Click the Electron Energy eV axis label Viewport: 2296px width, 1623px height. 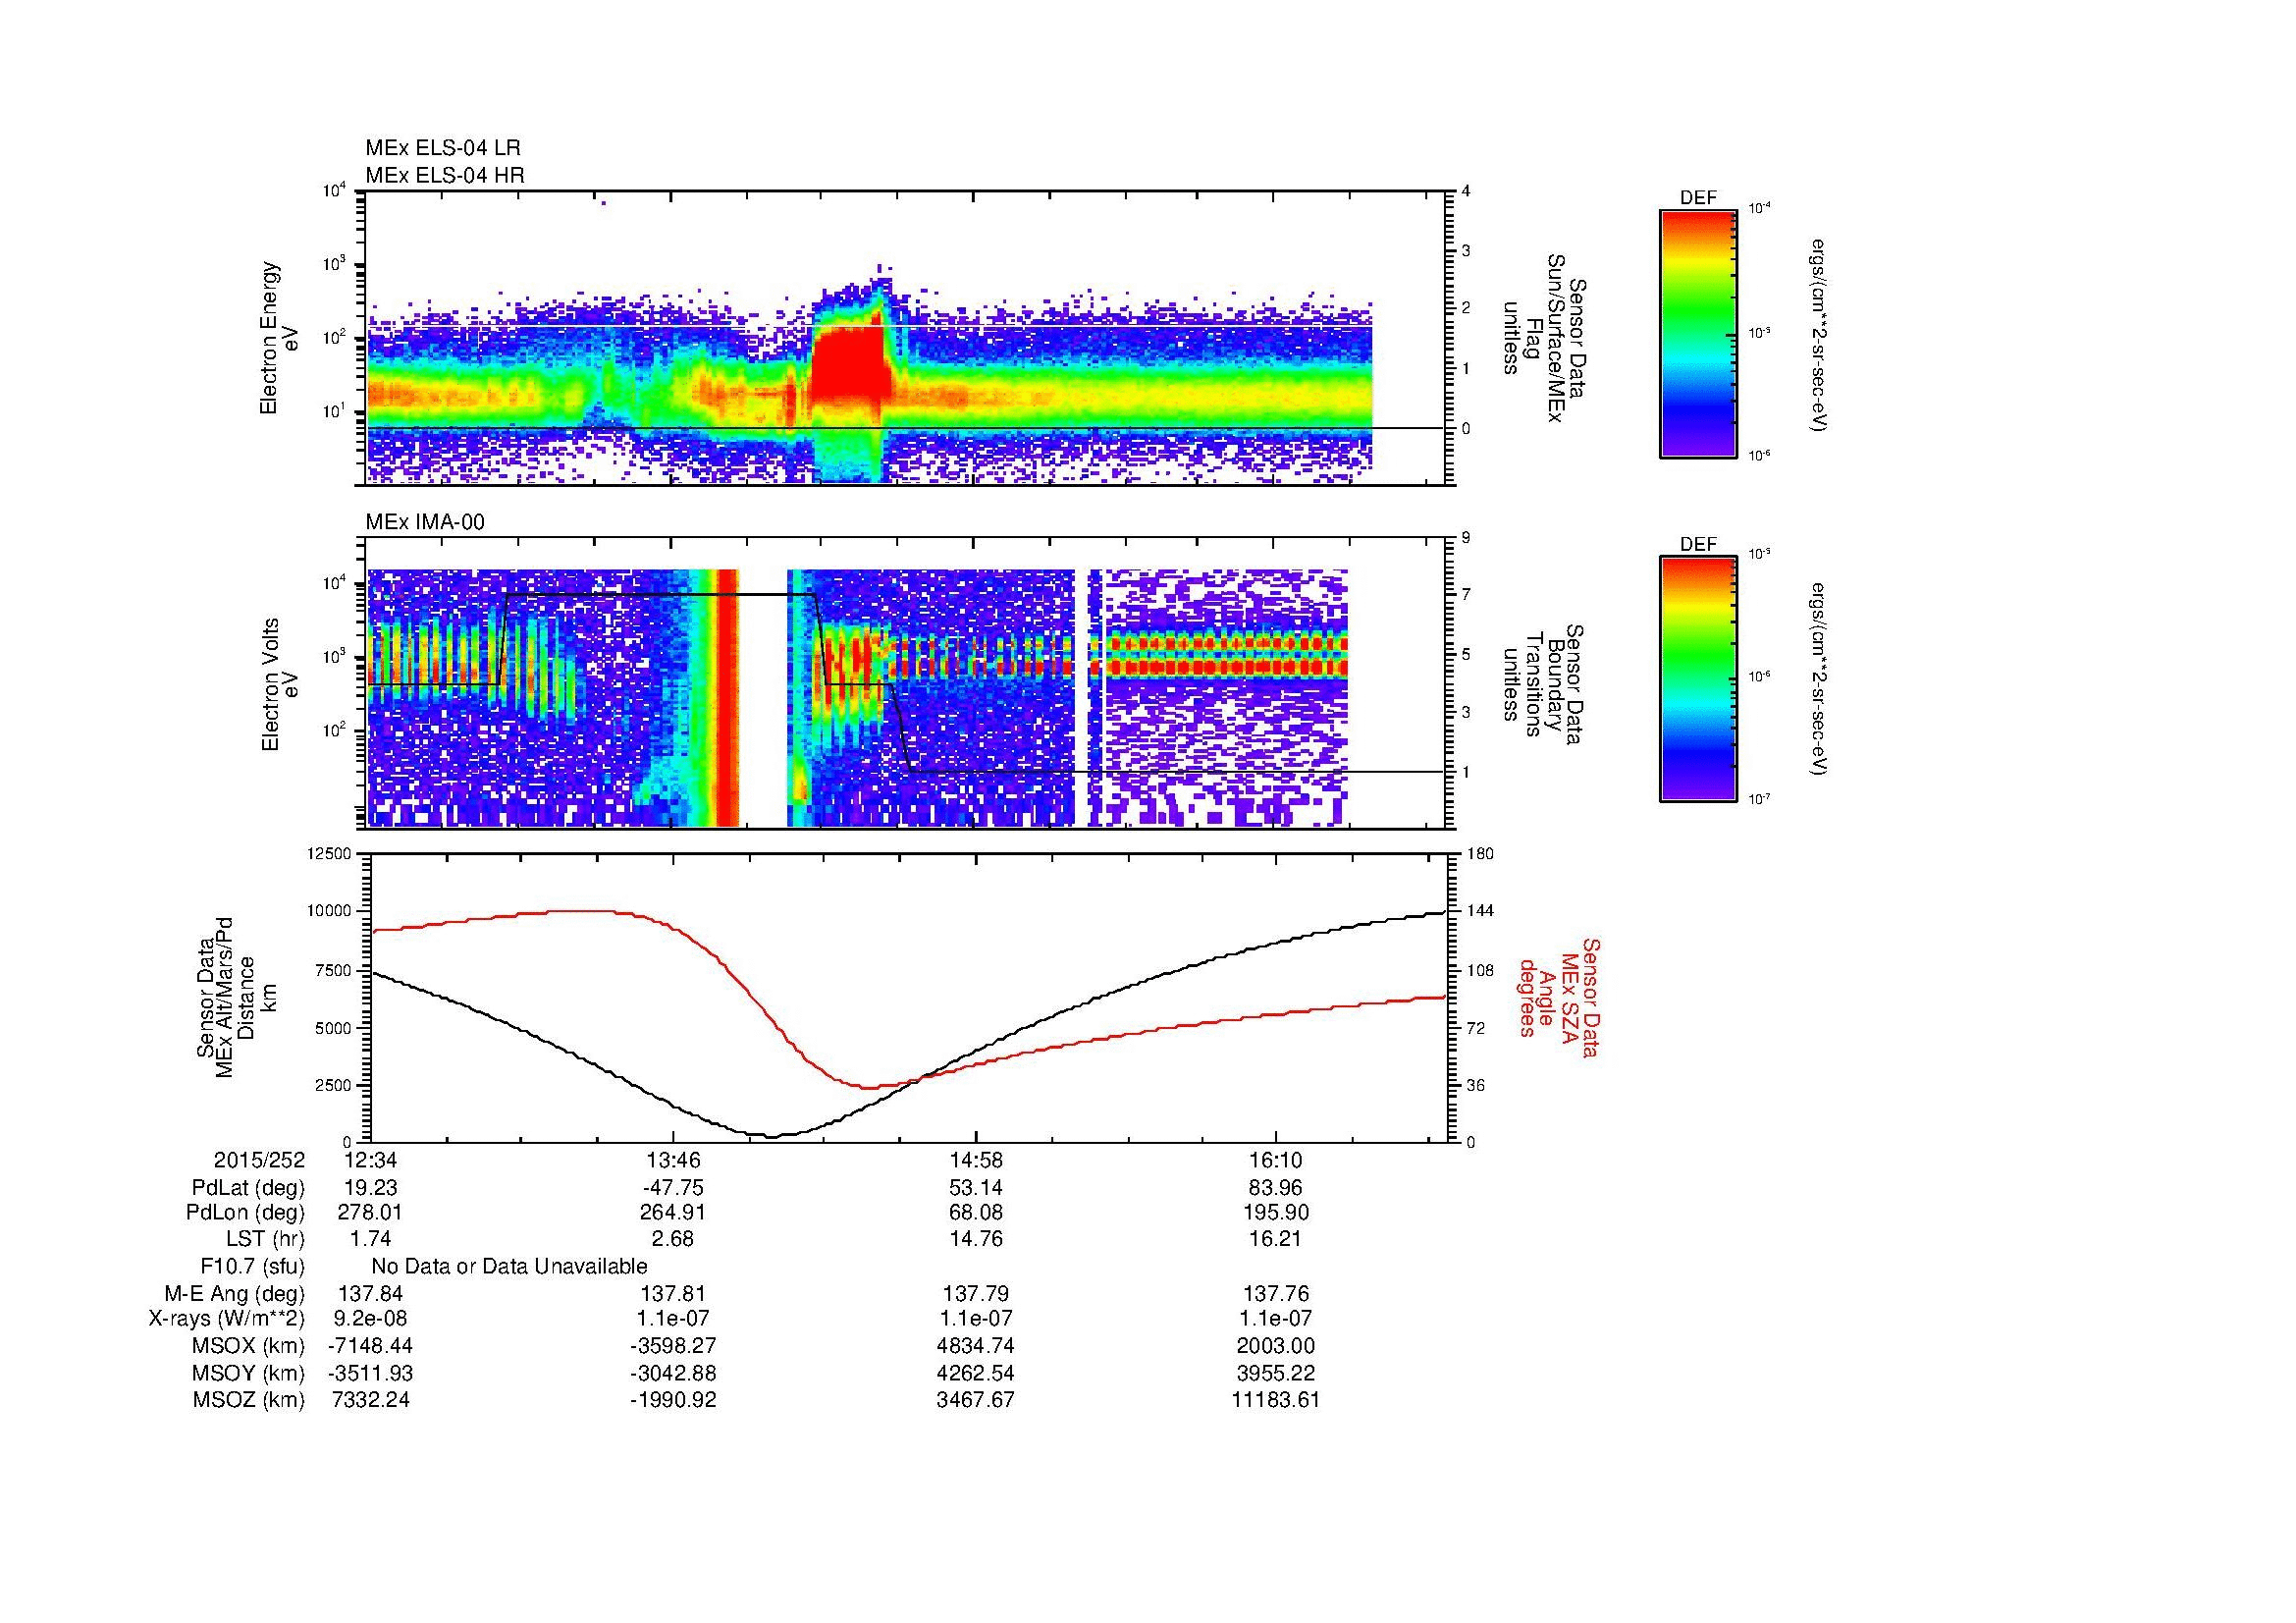(280, 338)
